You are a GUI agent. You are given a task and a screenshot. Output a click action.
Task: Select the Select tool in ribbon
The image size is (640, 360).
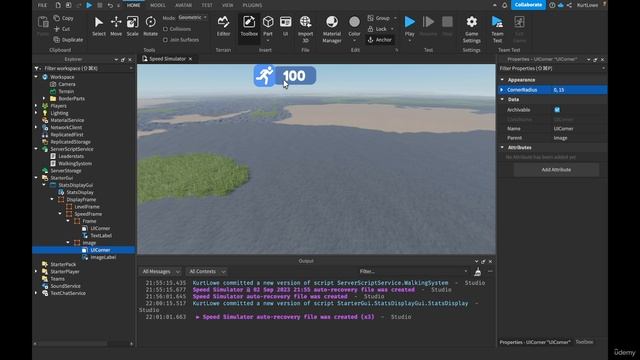99,26
